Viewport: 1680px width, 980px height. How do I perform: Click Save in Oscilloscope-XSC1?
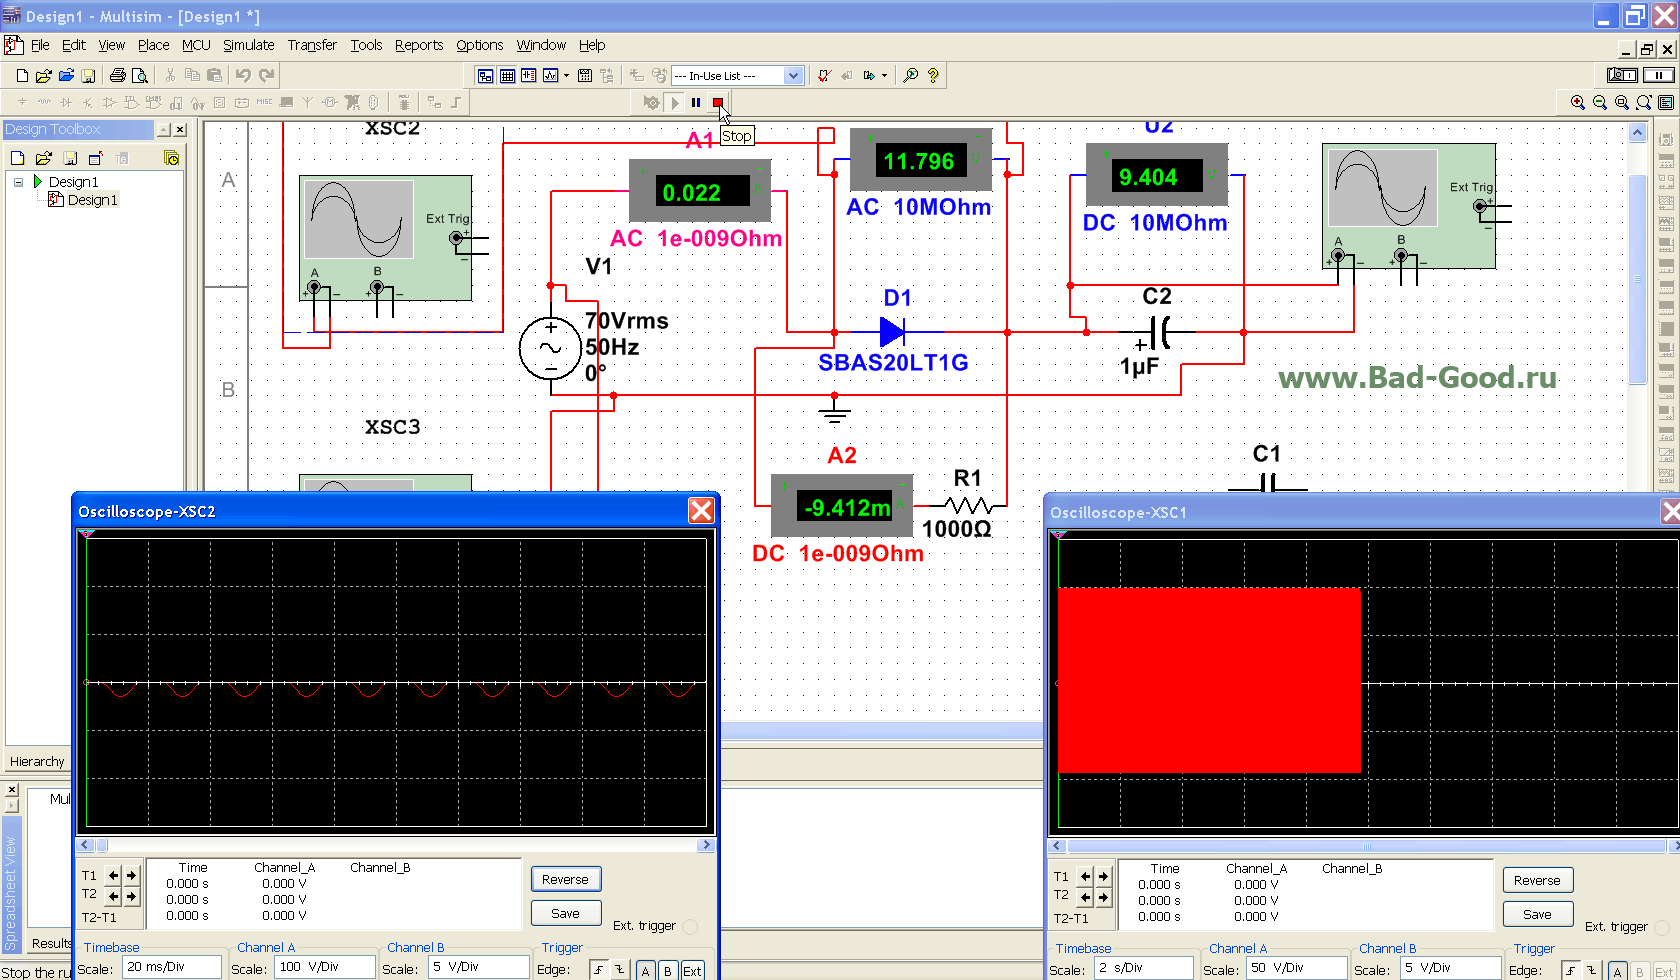[1537, 914]
